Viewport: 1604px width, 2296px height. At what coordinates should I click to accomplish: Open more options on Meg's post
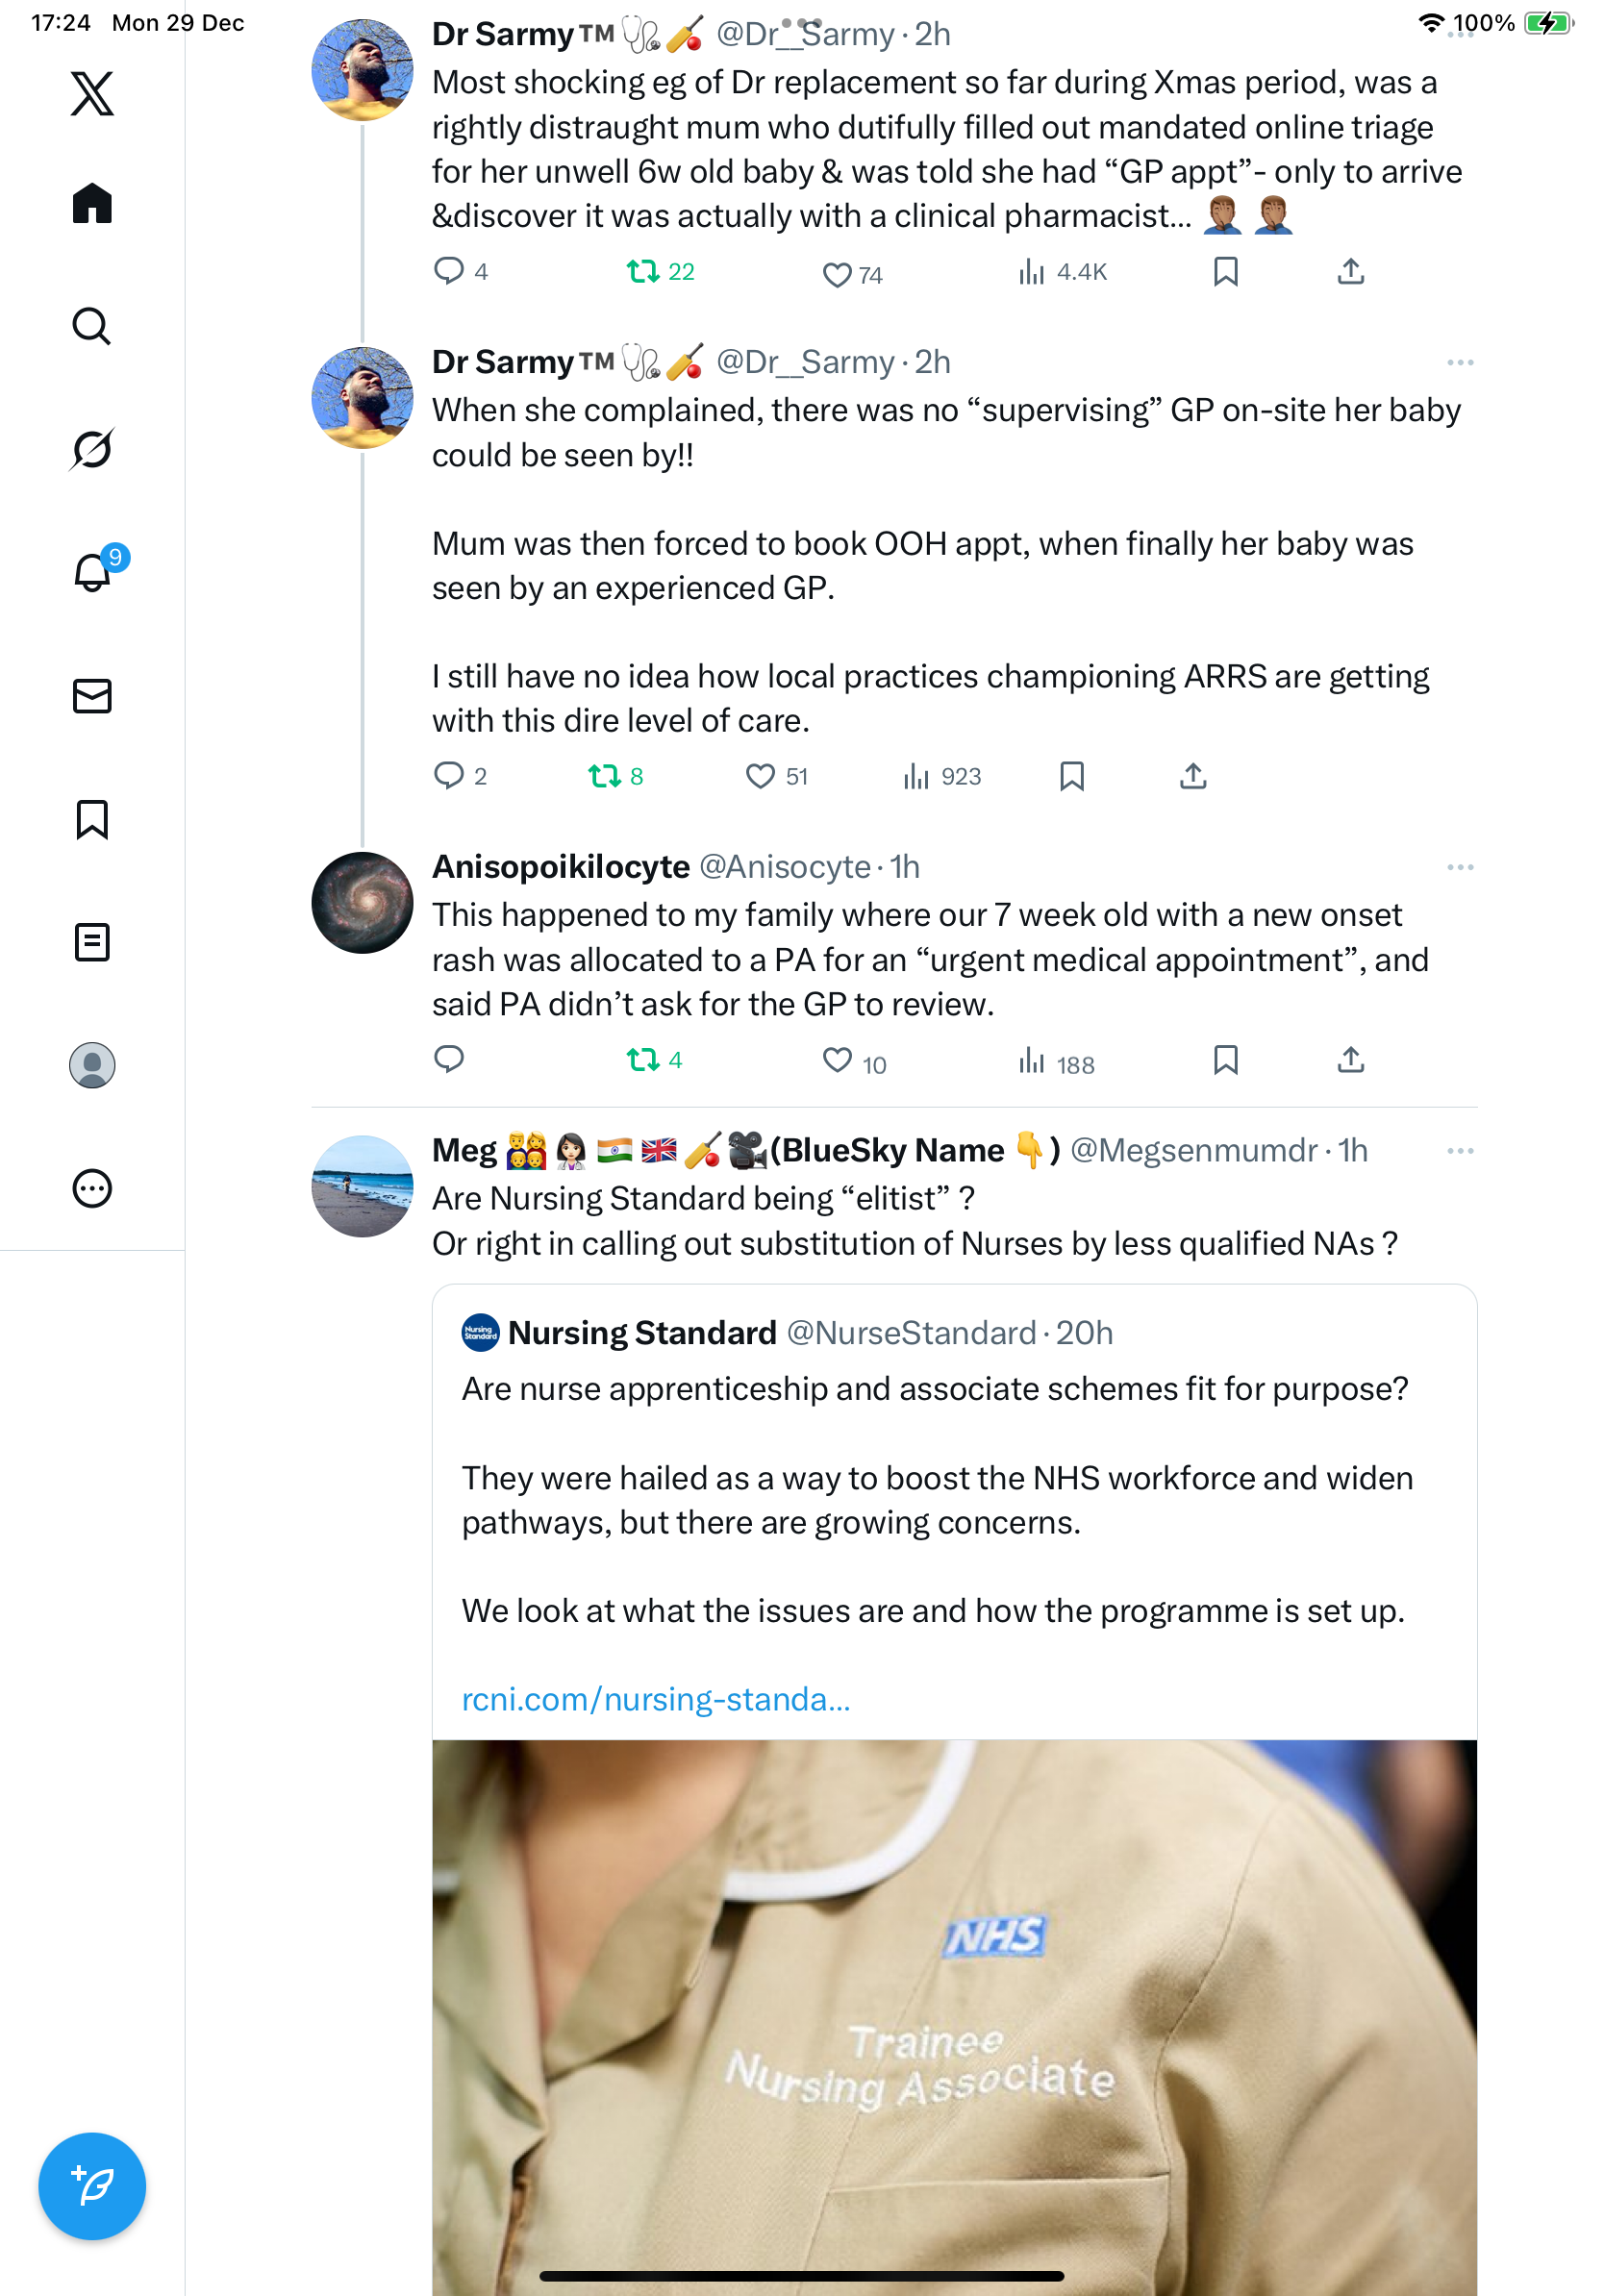[1460, 1151]
